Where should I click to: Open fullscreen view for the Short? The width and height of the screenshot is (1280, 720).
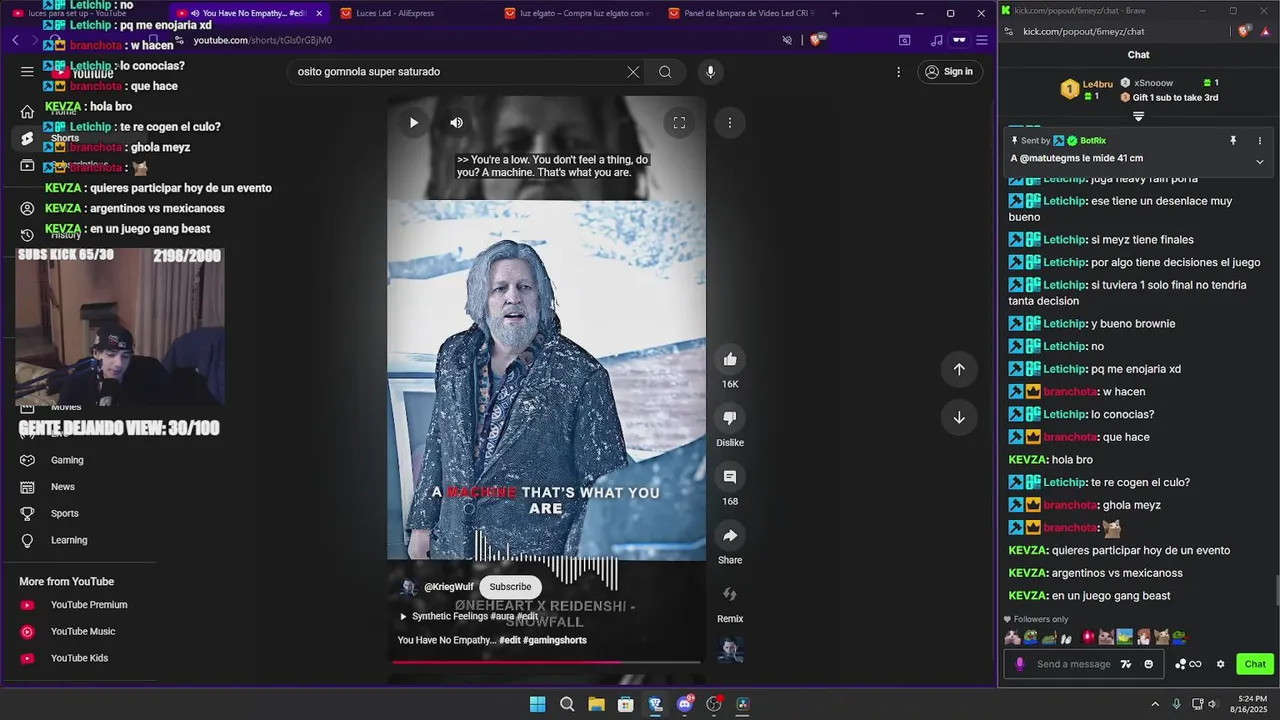tap(679, 123)
